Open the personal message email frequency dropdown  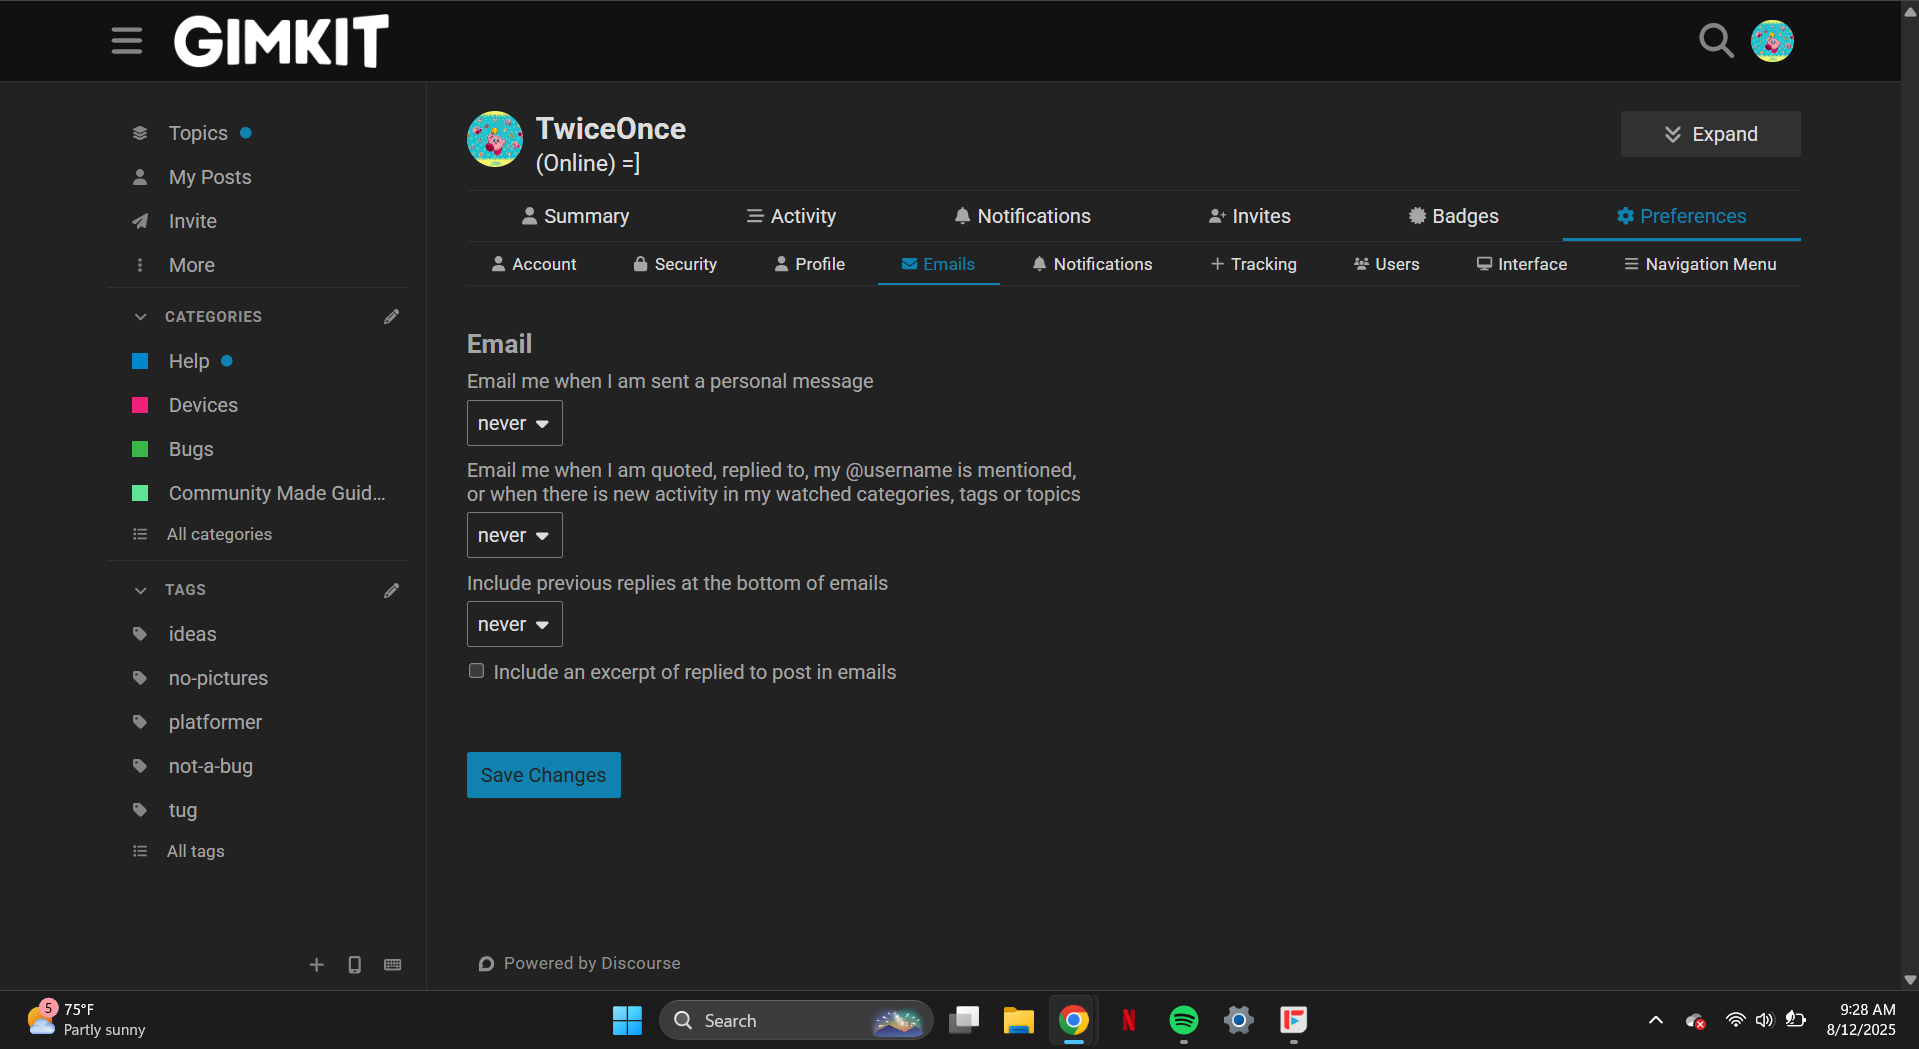coord(514,423)
